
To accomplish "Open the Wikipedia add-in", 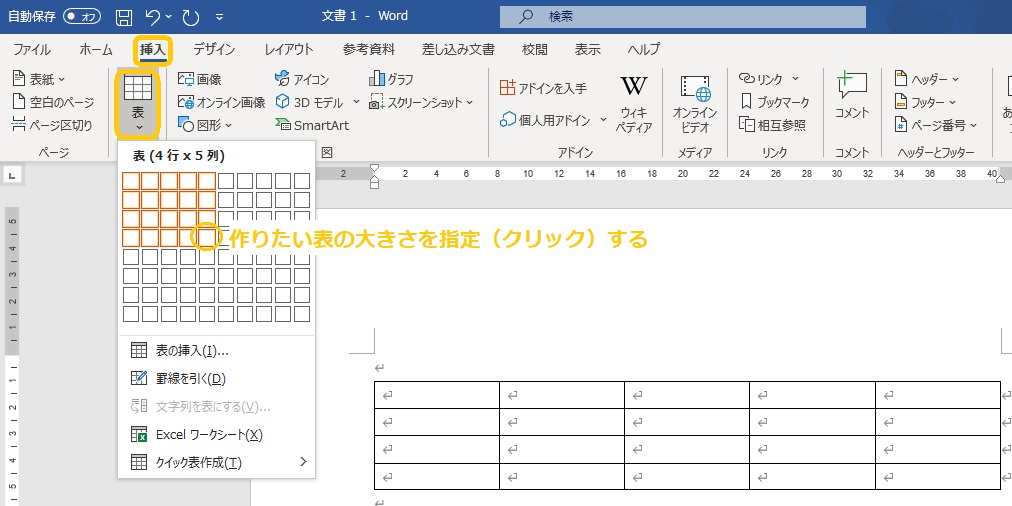I will pos(634,105).
